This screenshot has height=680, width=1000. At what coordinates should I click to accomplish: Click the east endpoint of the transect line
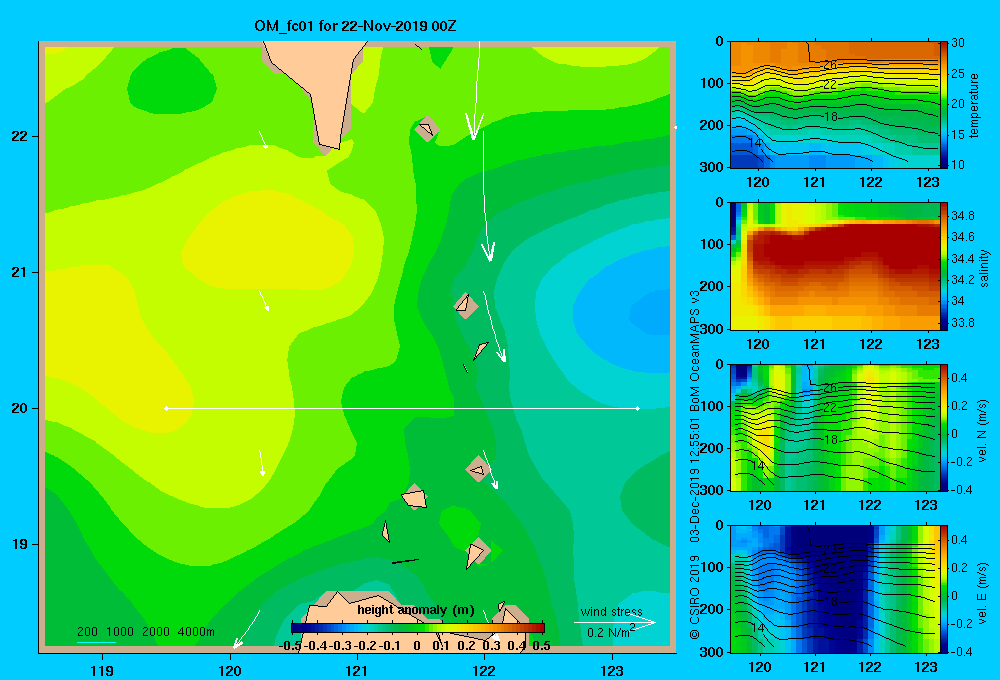pyautogui.click(x=638, y=408)
